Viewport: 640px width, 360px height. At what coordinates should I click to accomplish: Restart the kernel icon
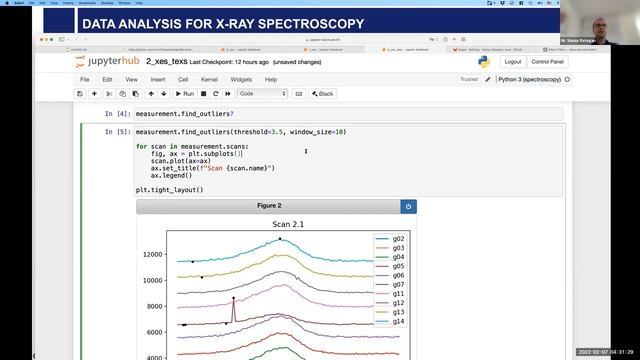[x=216, y=94]
